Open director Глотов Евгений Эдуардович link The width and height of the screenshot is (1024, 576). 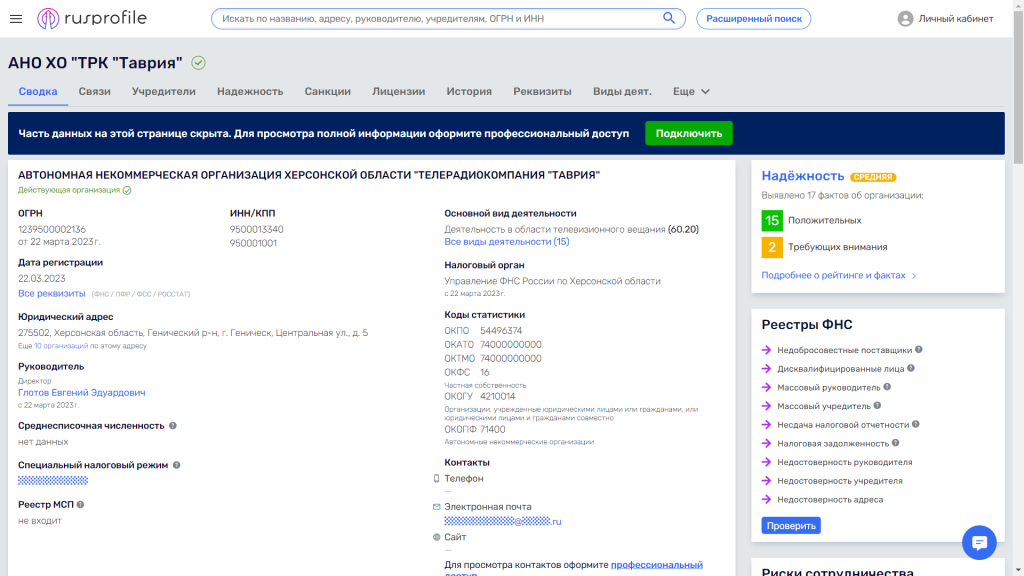(81, 393)
